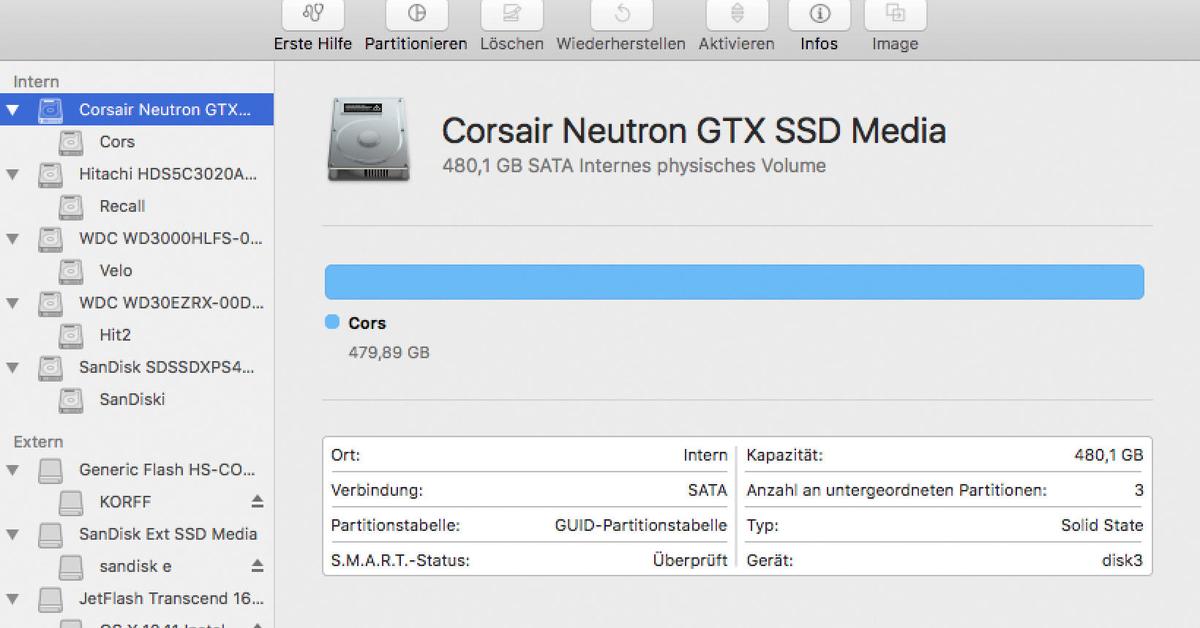Select the Hit2 volume
1200x628 pixels.
pos(137,335)
